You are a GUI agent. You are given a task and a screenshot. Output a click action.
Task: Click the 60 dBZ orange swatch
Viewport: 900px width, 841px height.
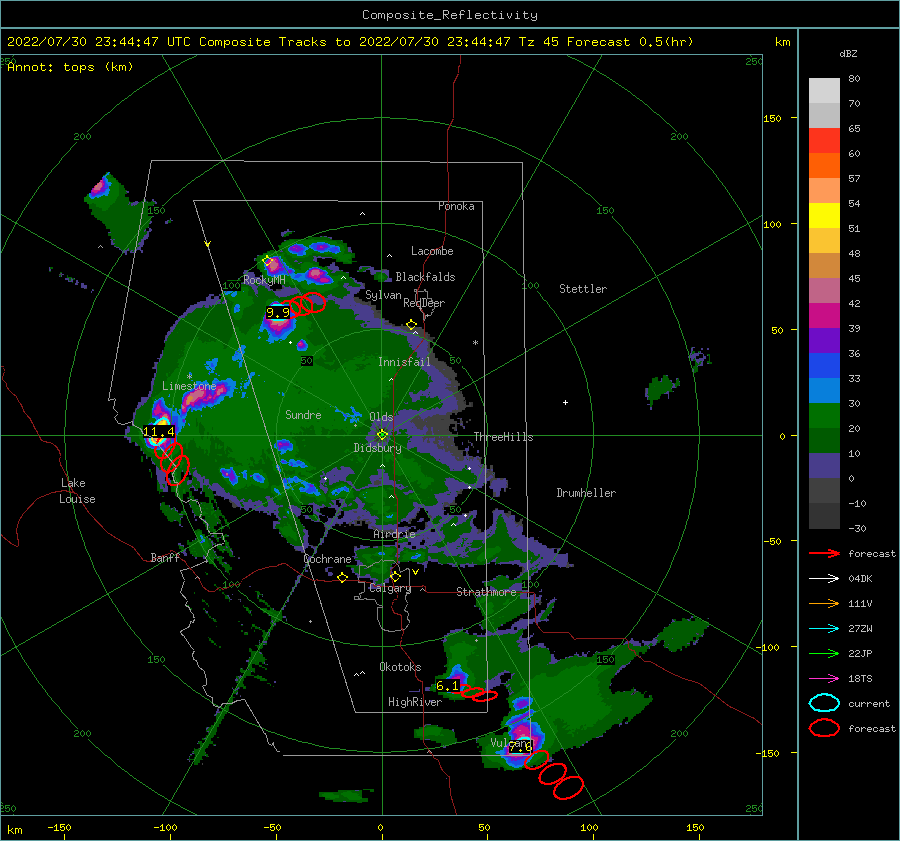[x=824, y=166]
